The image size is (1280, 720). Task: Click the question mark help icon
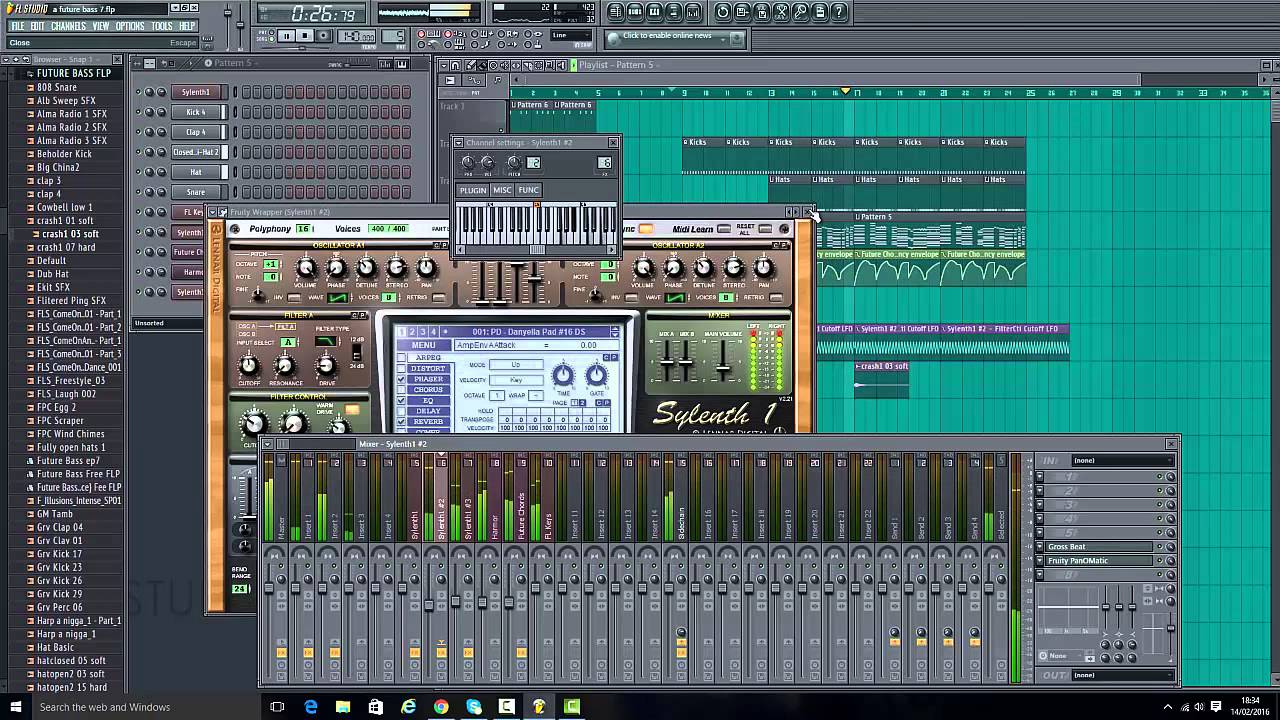(839, 12)
